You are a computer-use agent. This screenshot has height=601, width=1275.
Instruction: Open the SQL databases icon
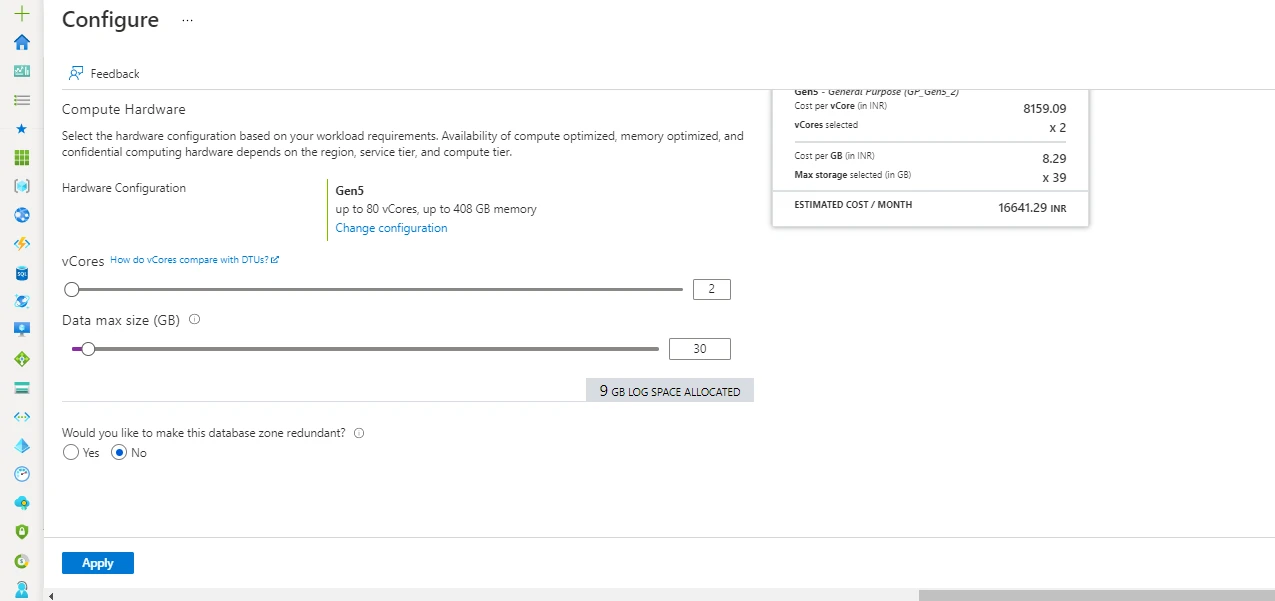[21, 272]
